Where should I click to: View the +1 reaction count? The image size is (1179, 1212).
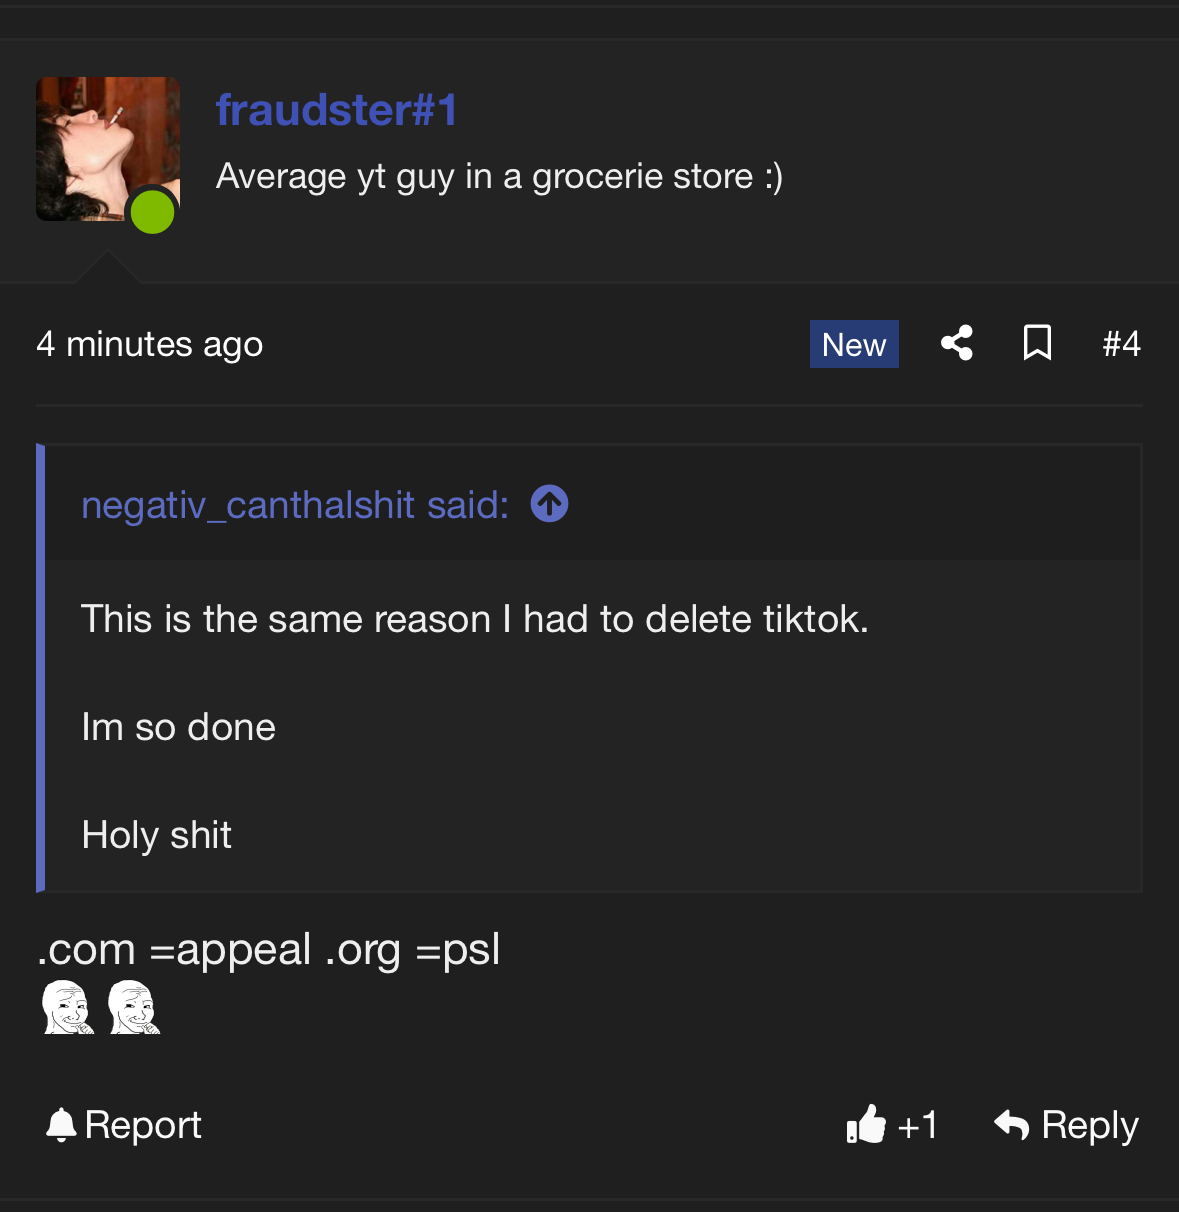click(x=917, y=1126)
